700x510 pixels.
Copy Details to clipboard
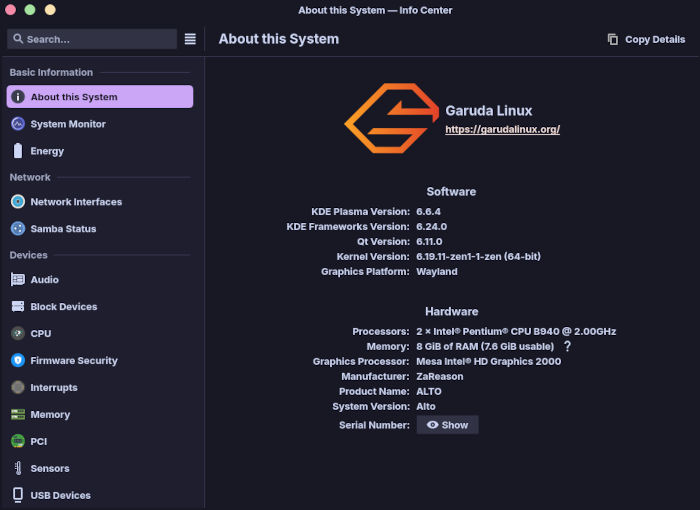point(646,39)
